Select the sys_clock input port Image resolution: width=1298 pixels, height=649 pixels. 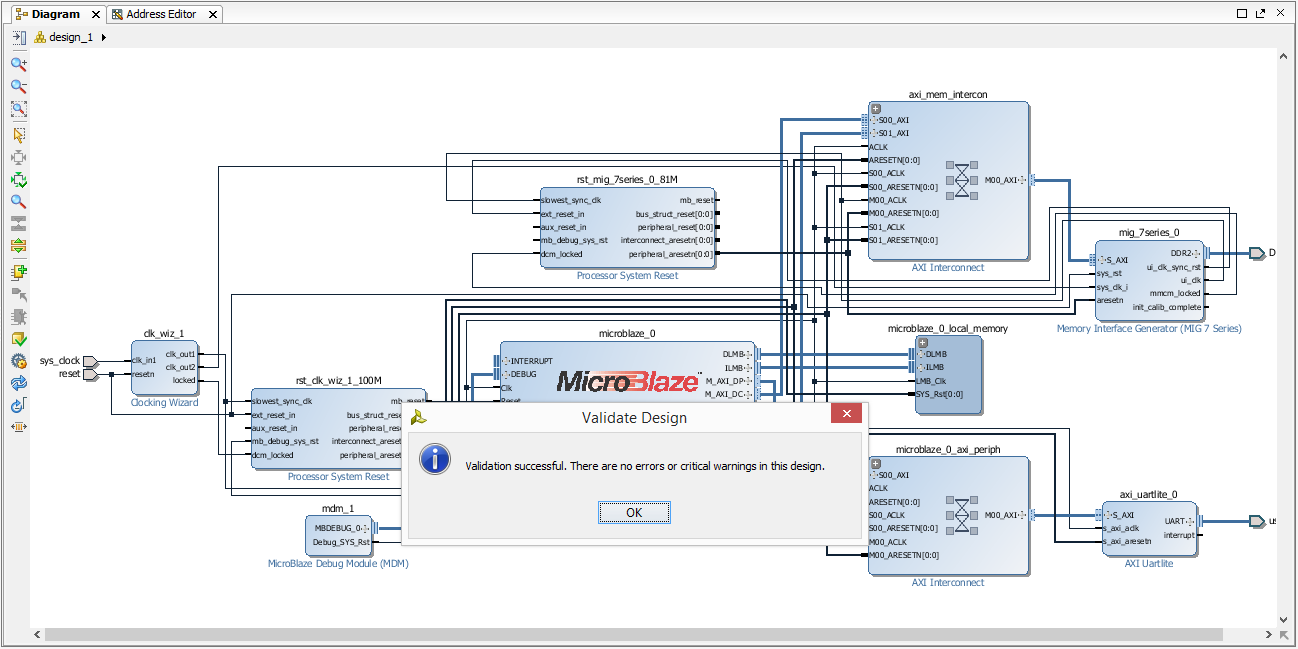click(x=90, y=361)
